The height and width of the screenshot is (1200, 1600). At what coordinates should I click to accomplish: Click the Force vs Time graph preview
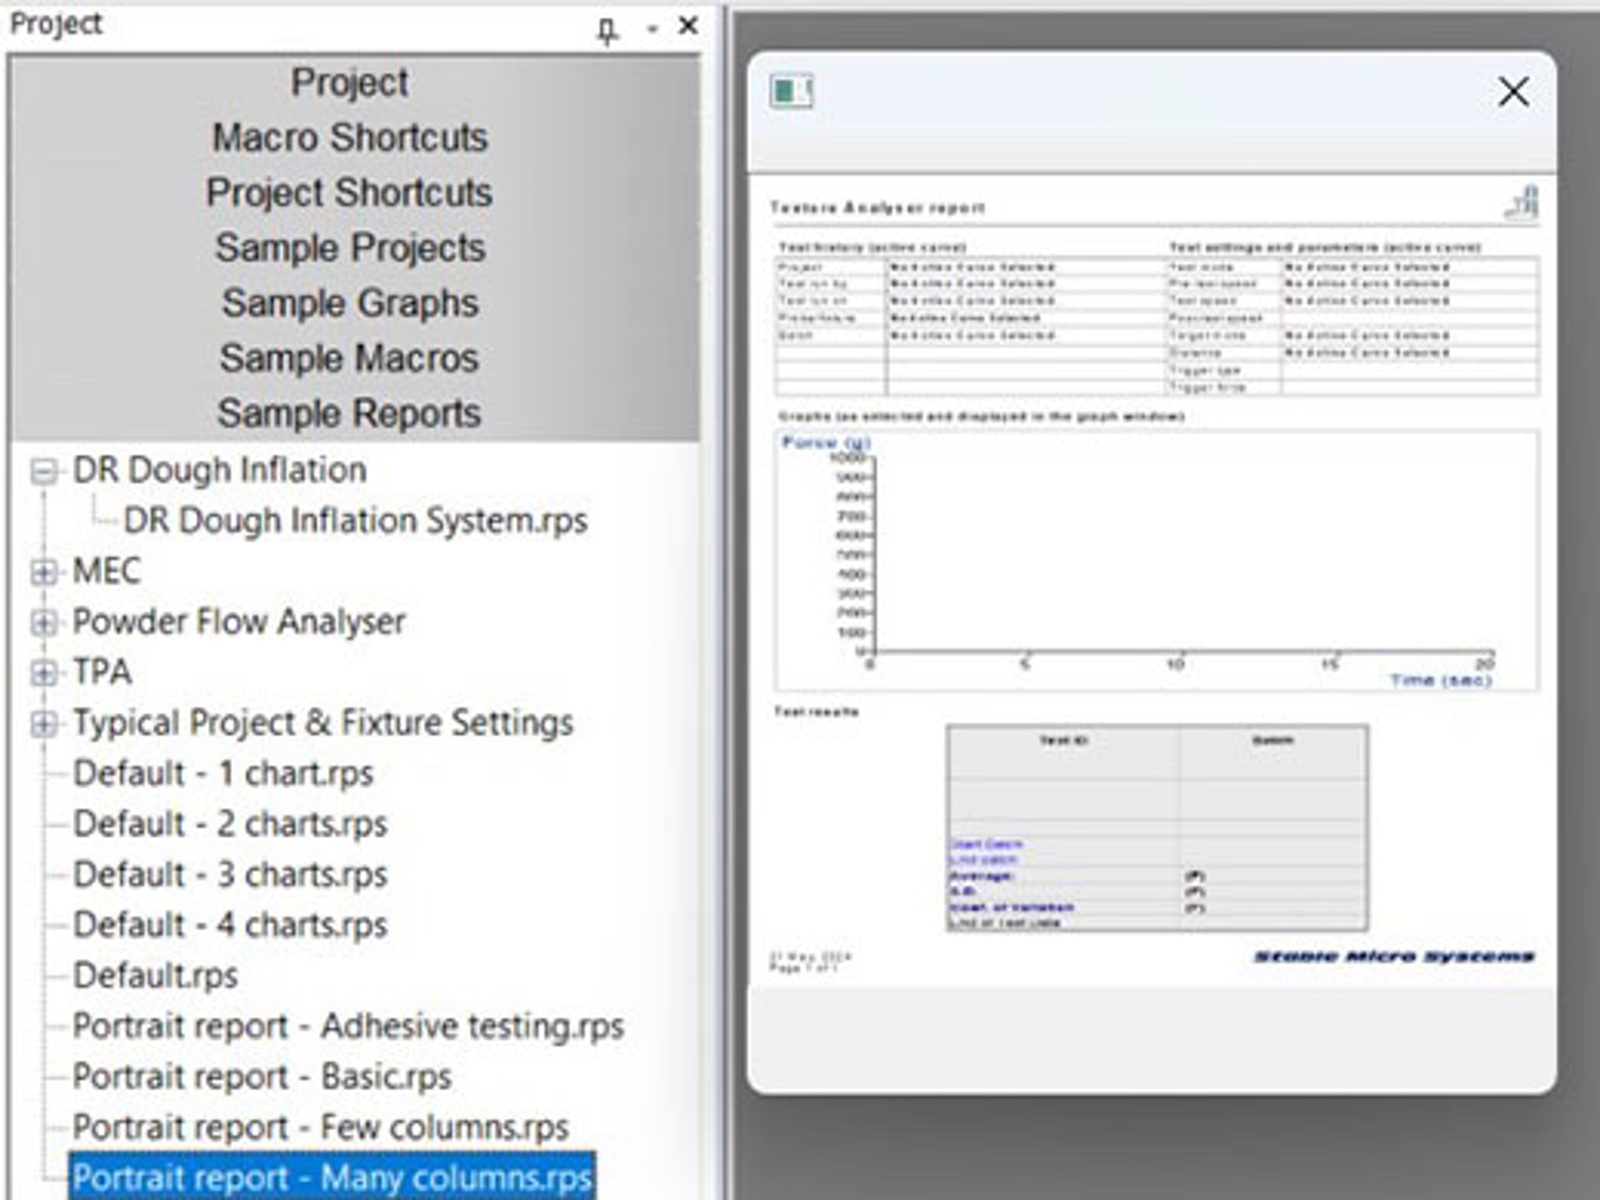point(1157,561)
